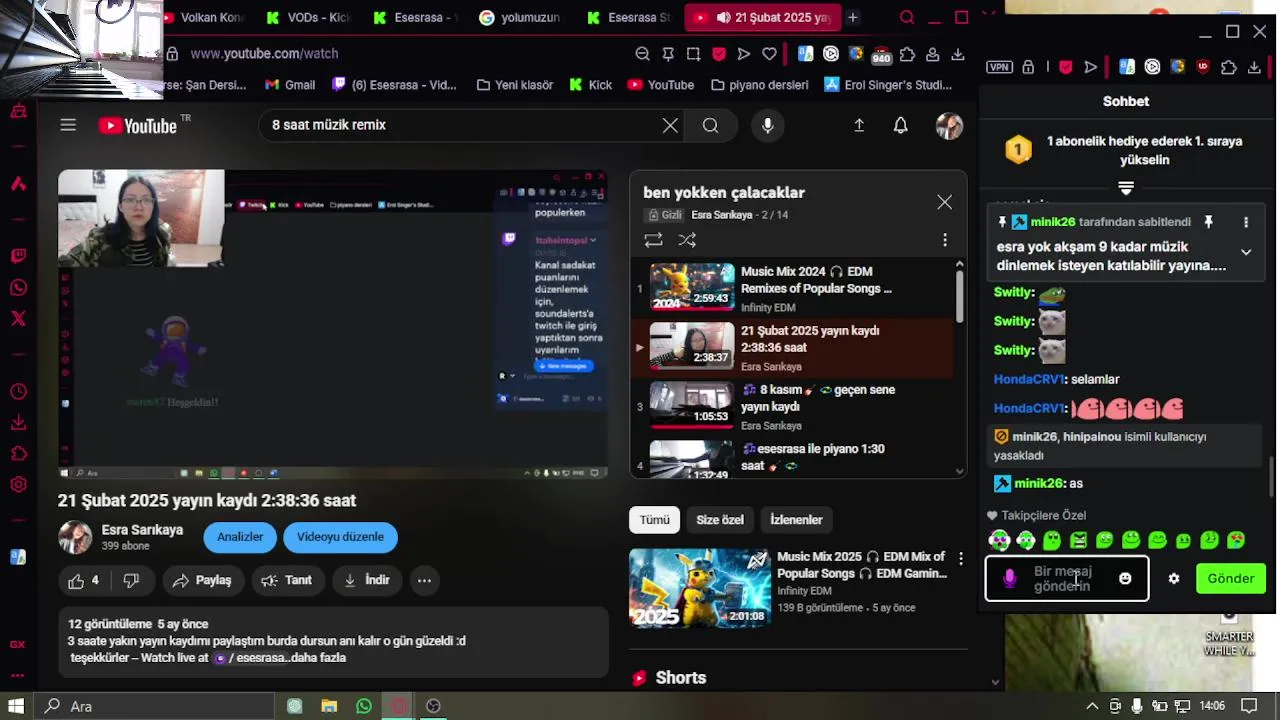Screen dimensions: 1280x720
Task: Open extensions cube in Opera sidebar
Action: click(18, 454)
